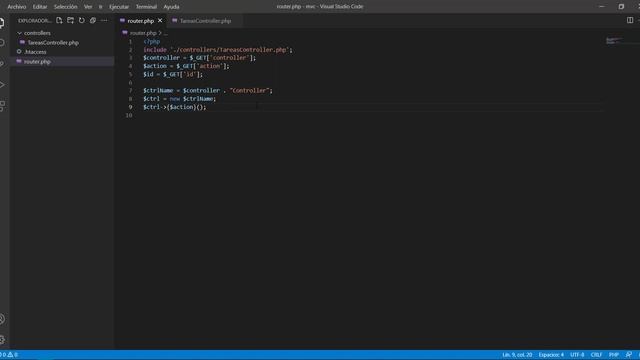Switch to the router.php editor tab

(140, 21)
